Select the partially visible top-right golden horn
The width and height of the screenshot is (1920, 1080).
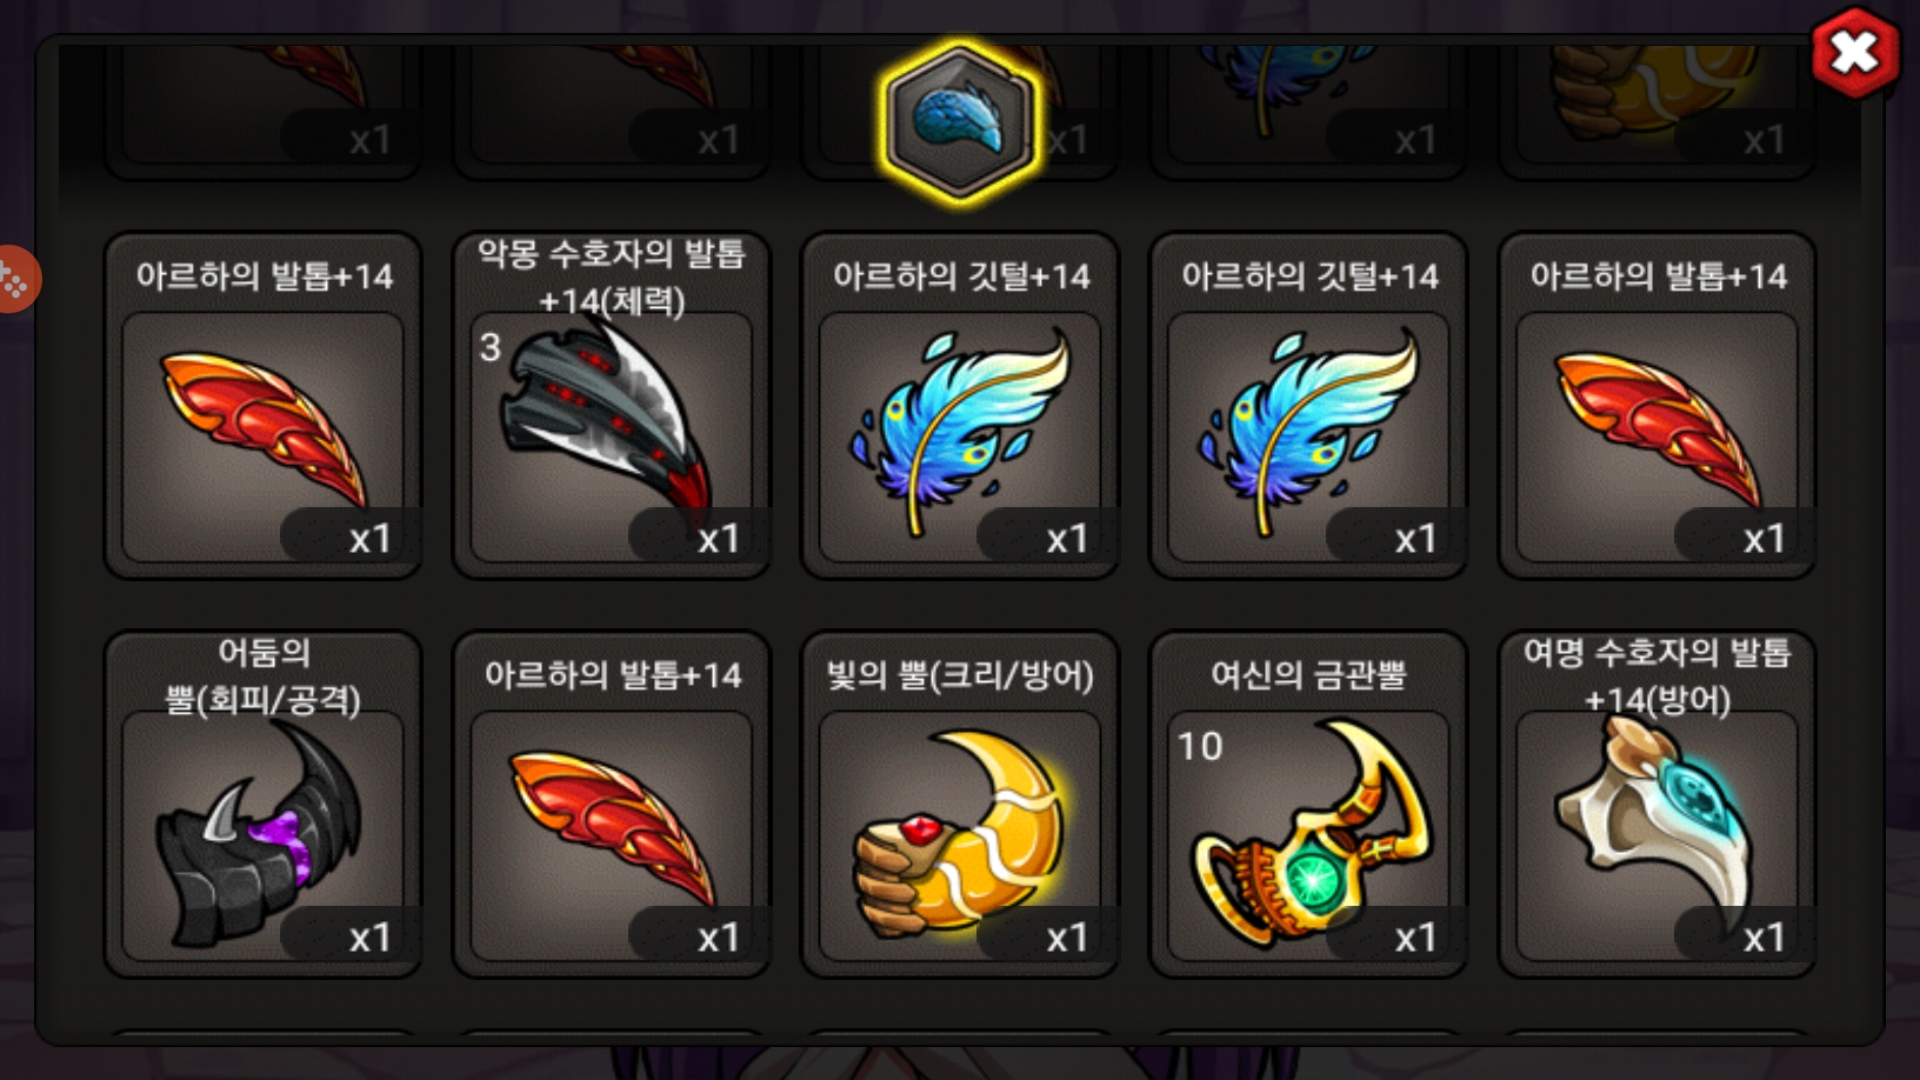tap(1657, 112)
